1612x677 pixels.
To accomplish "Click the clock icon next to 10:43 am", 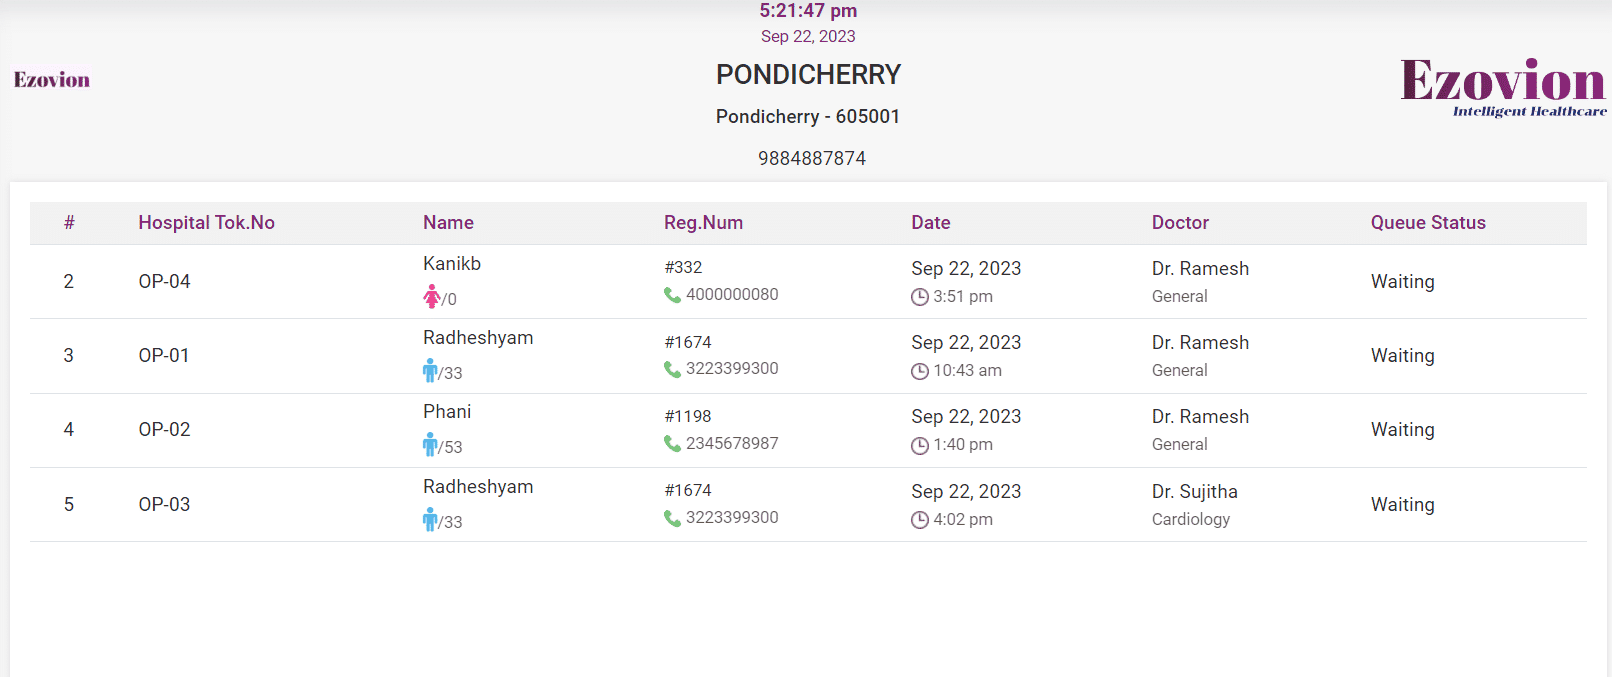I will [920, 371].
